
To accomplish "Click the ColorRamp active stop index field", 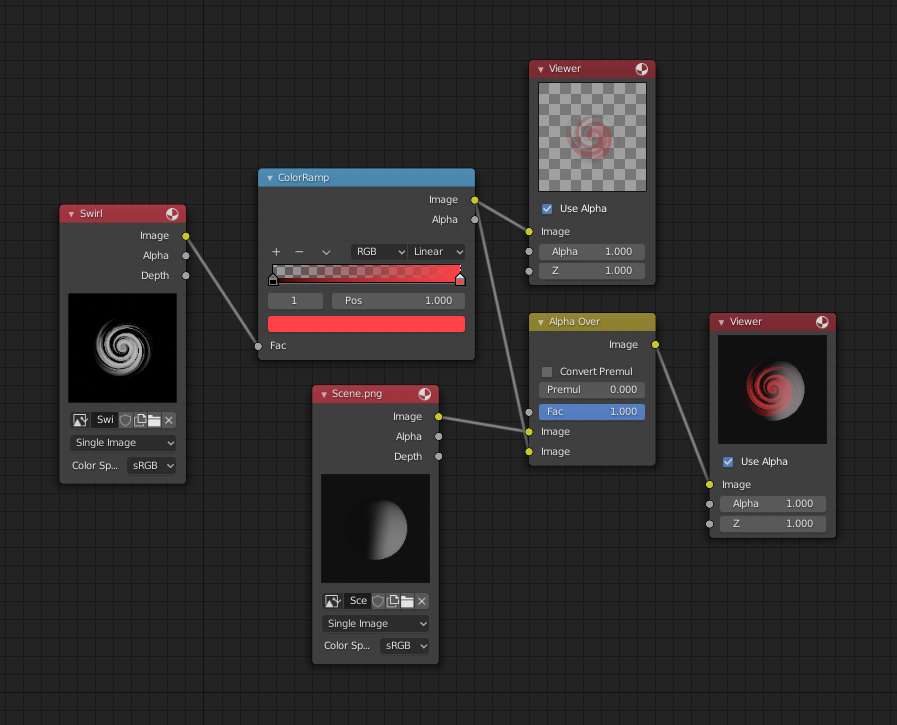I will [296, 301].
